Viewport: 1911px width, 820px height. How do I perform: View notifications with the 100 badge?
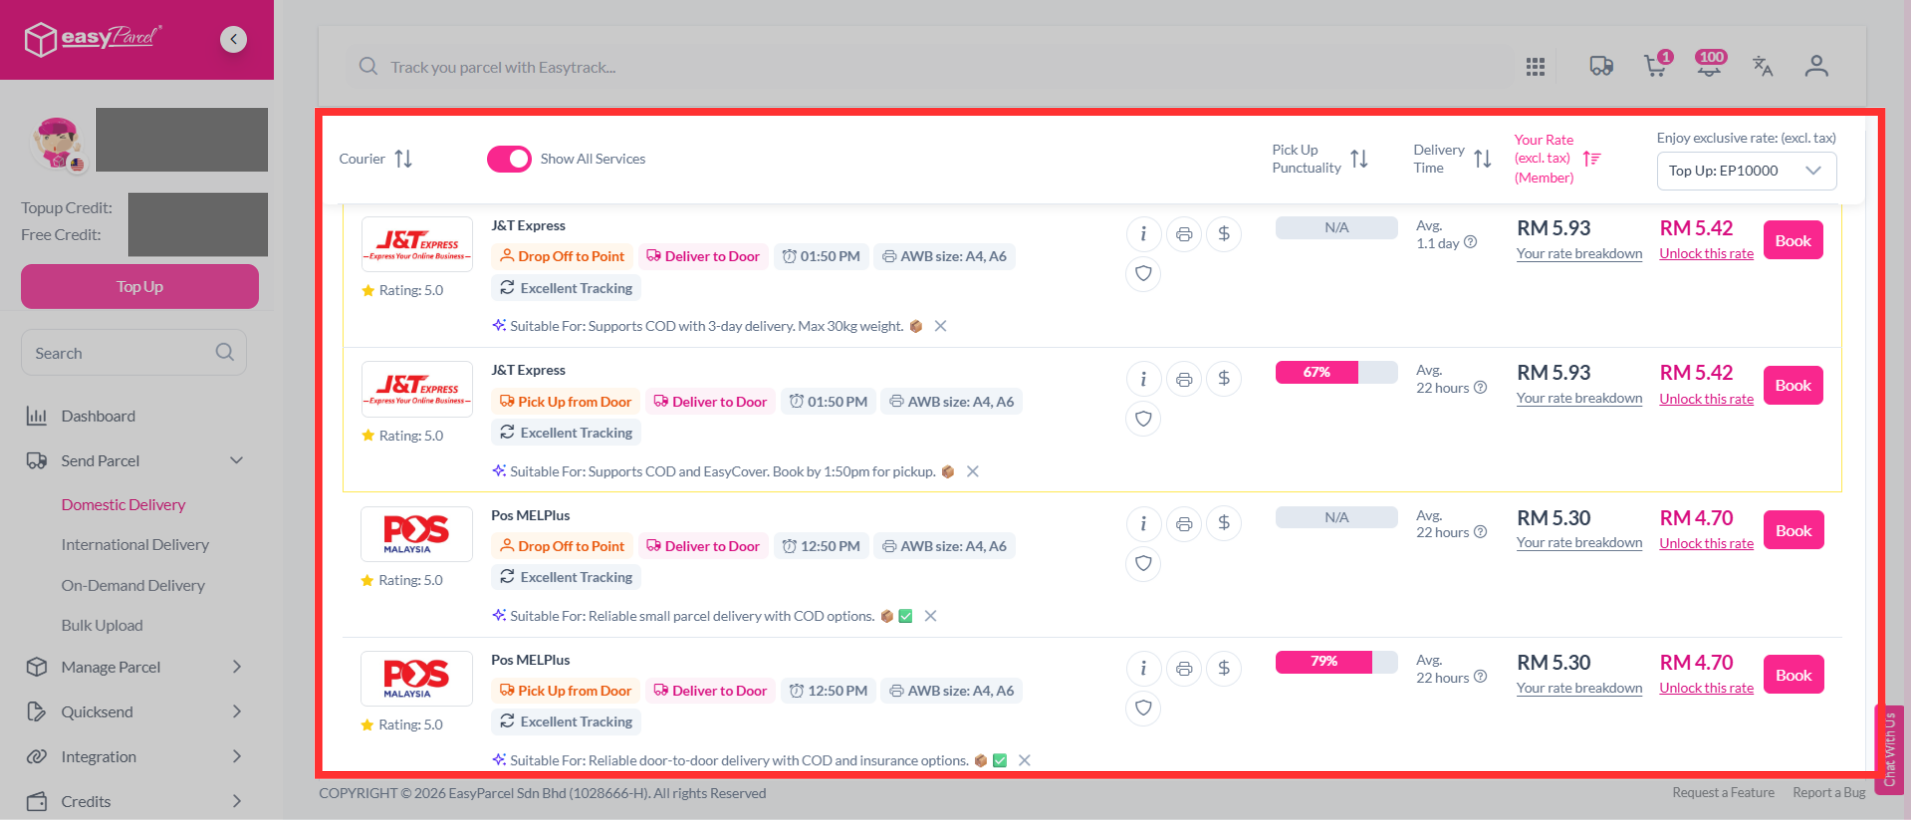[1710, 65]
